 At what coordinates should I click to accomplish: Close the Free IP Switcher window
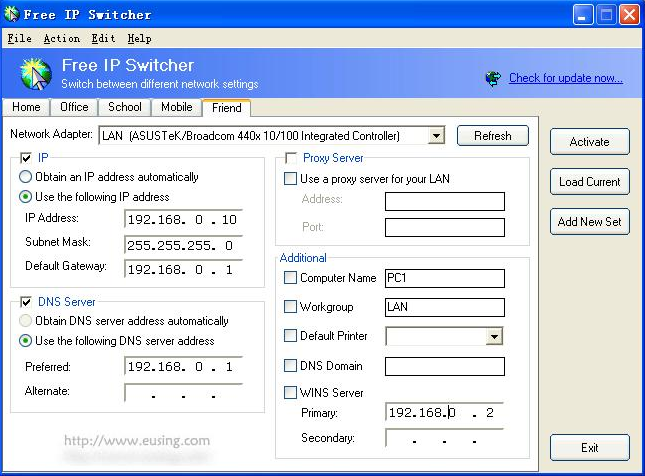point(629,15)
